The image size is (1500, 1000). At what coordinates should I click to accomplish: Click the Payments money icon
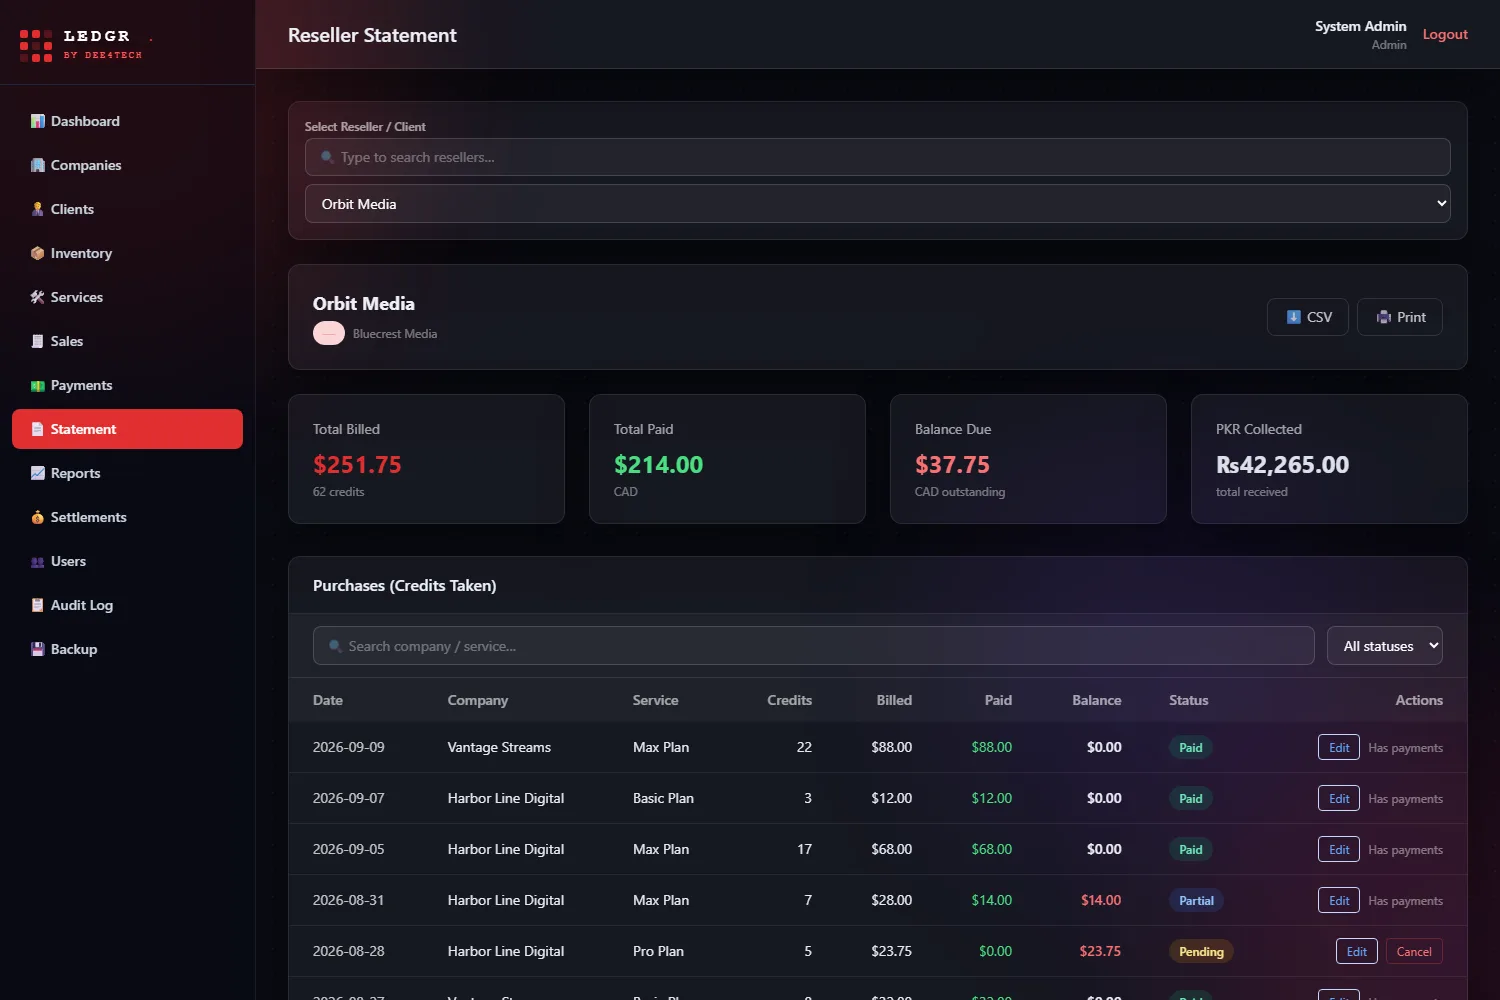[38, 385]
